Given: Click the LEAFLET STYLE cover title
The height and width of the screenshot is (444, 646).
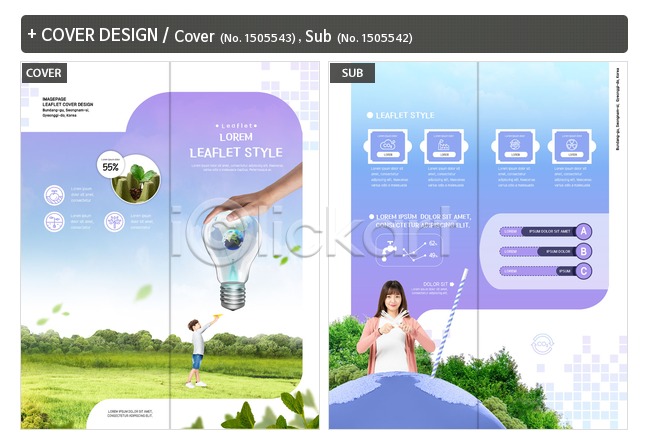Looking at the screenshot, I should pyautogui.click(x=236, y=153).
